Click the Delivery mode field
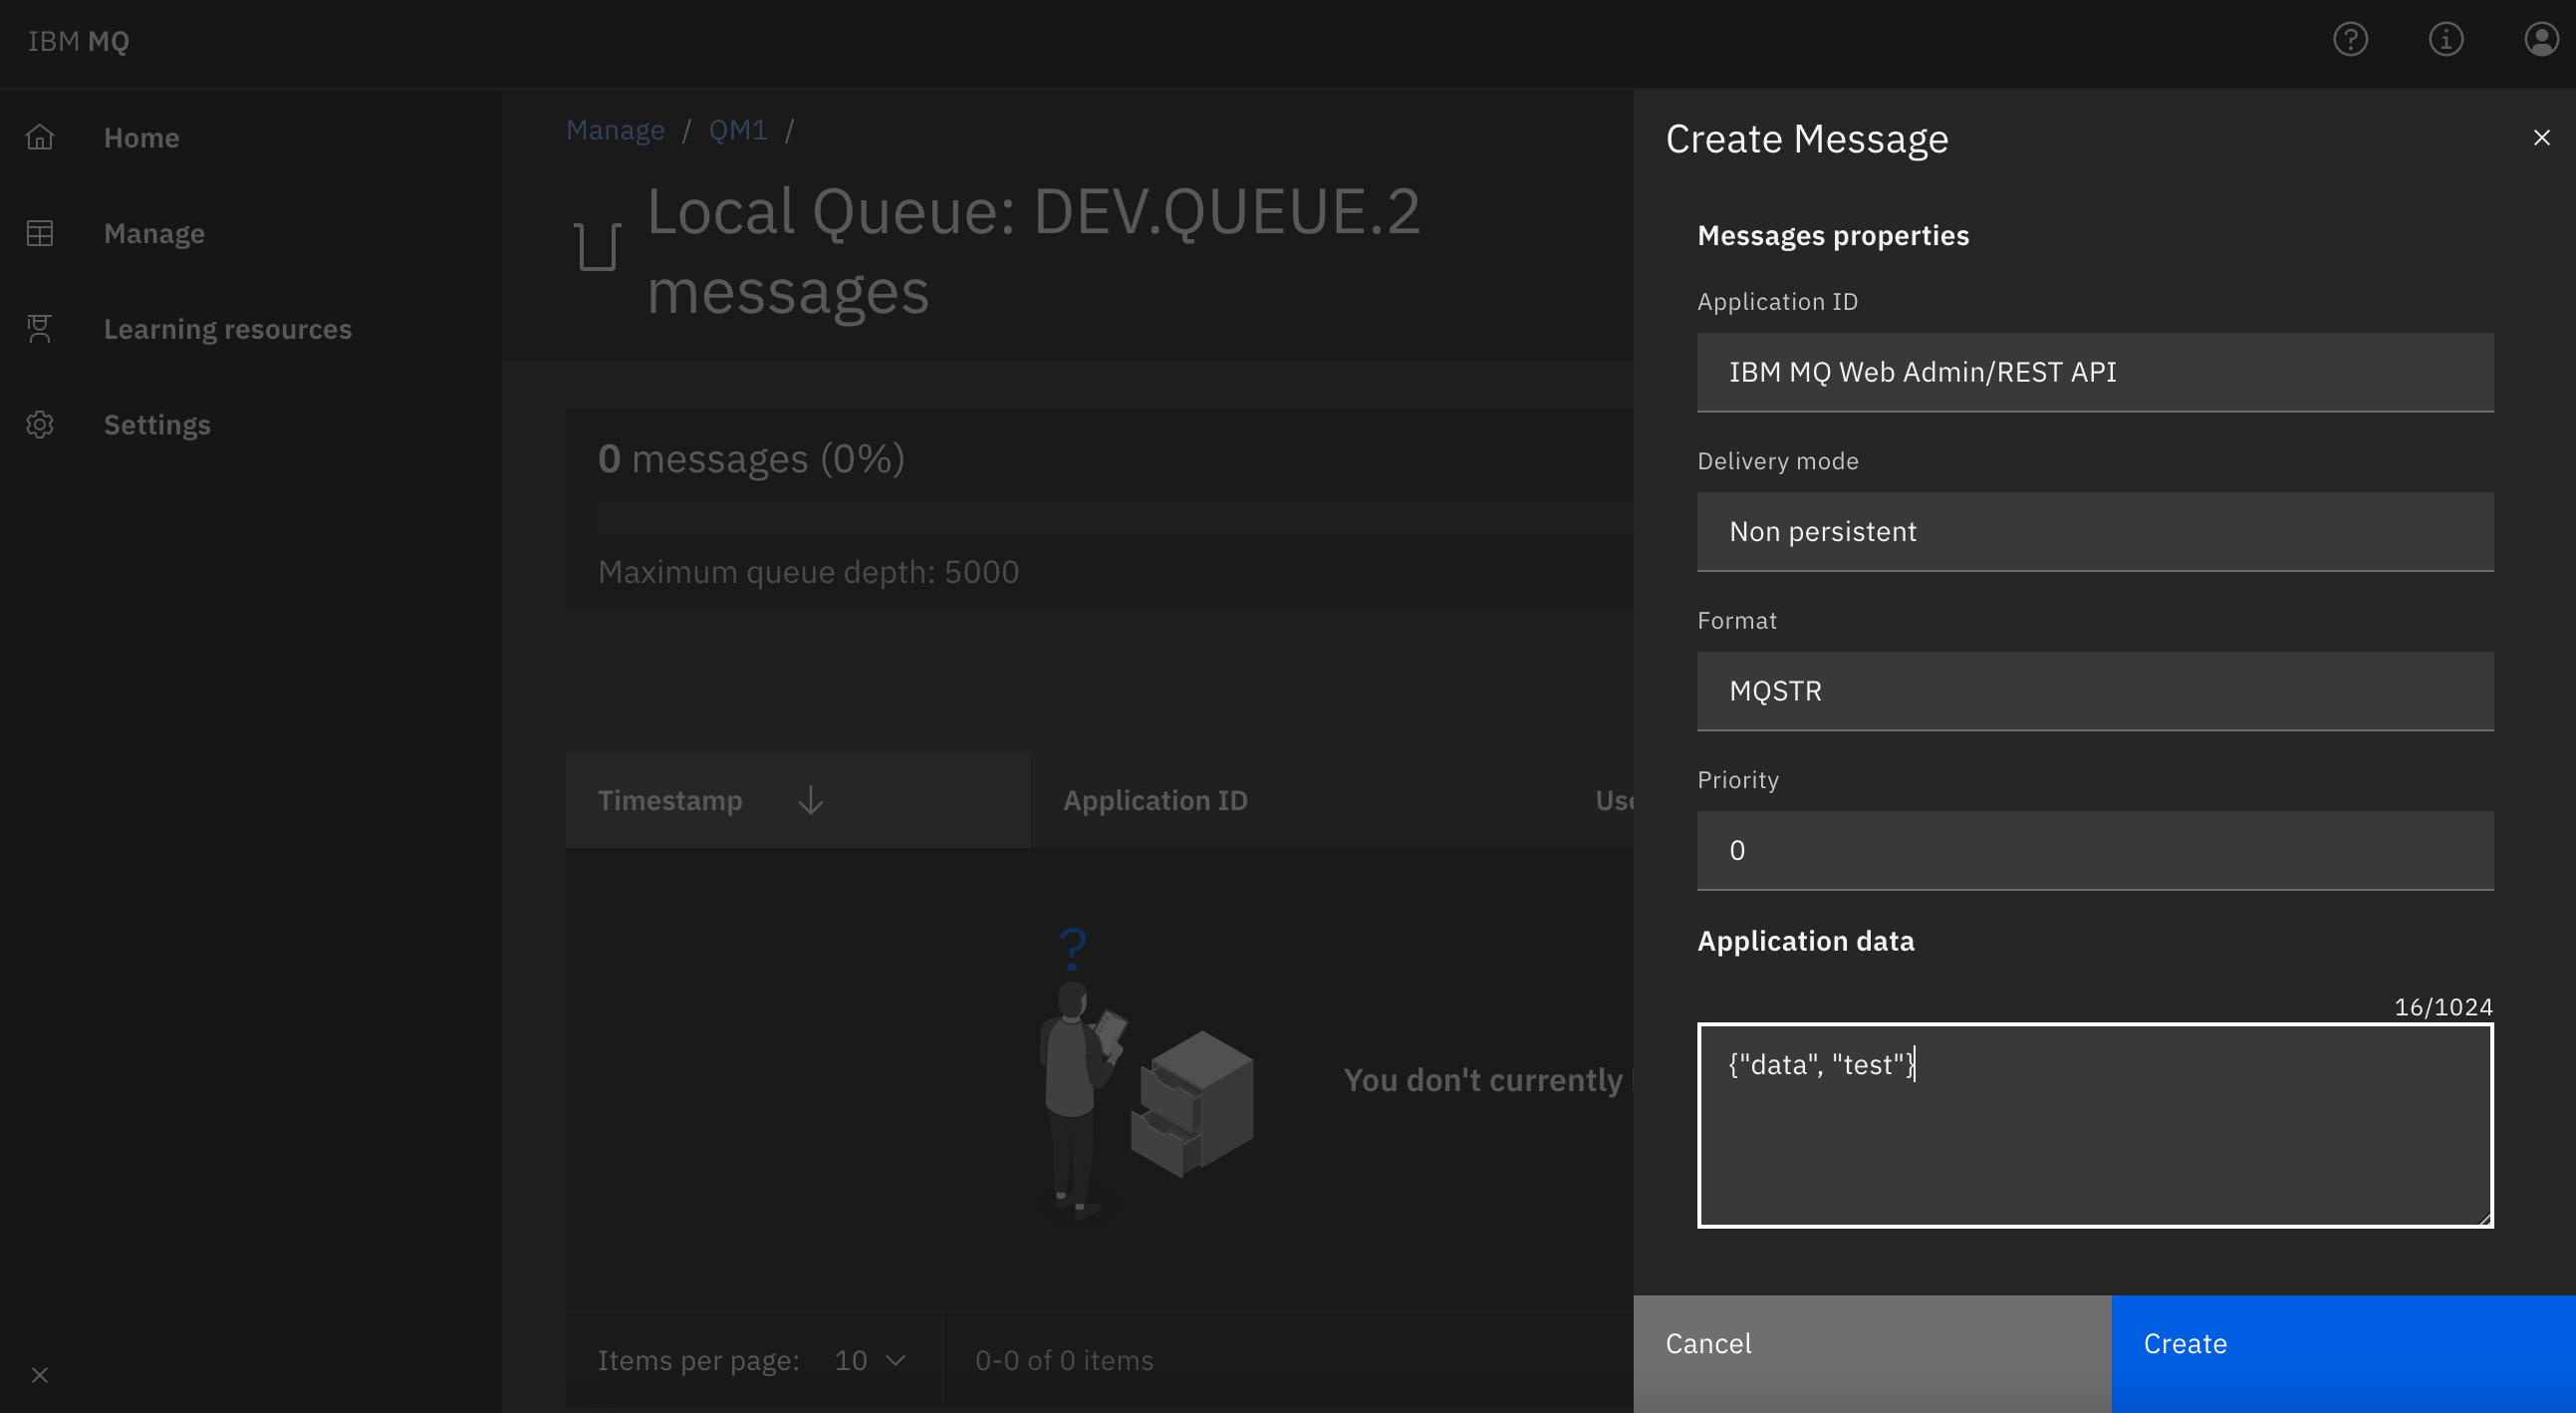Viewport: 2576px width, 1413px height. click(x=2095, y=531)
